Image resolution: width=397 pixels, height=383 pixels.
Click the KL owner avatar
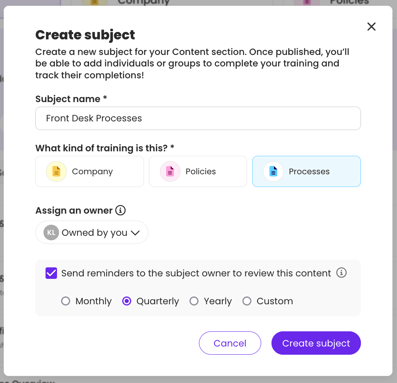tap(51, 232)
